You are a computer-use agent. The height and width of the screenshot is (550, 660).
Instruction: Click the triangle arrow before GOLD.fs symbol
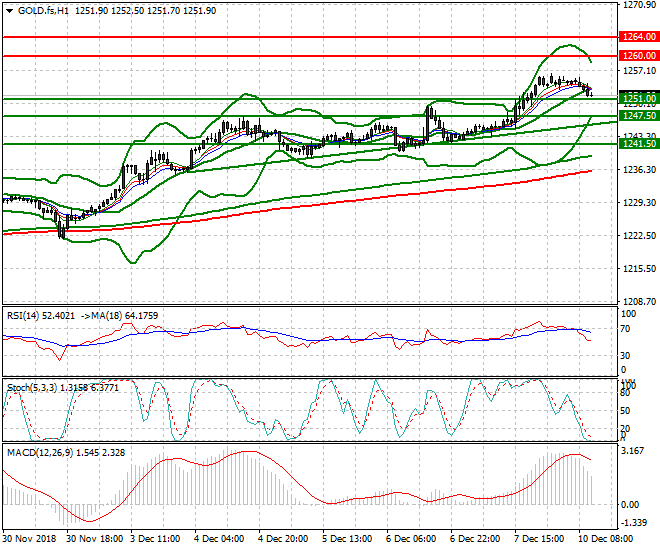click(8, 10)
